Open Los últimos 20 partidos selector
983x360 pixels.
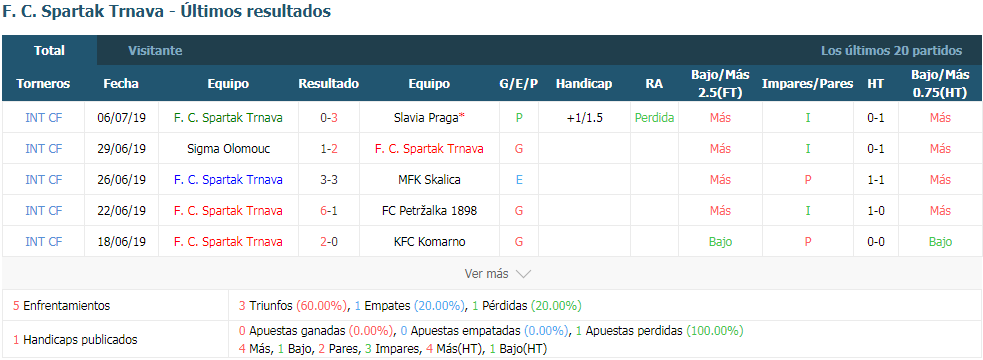coord(891,51)
